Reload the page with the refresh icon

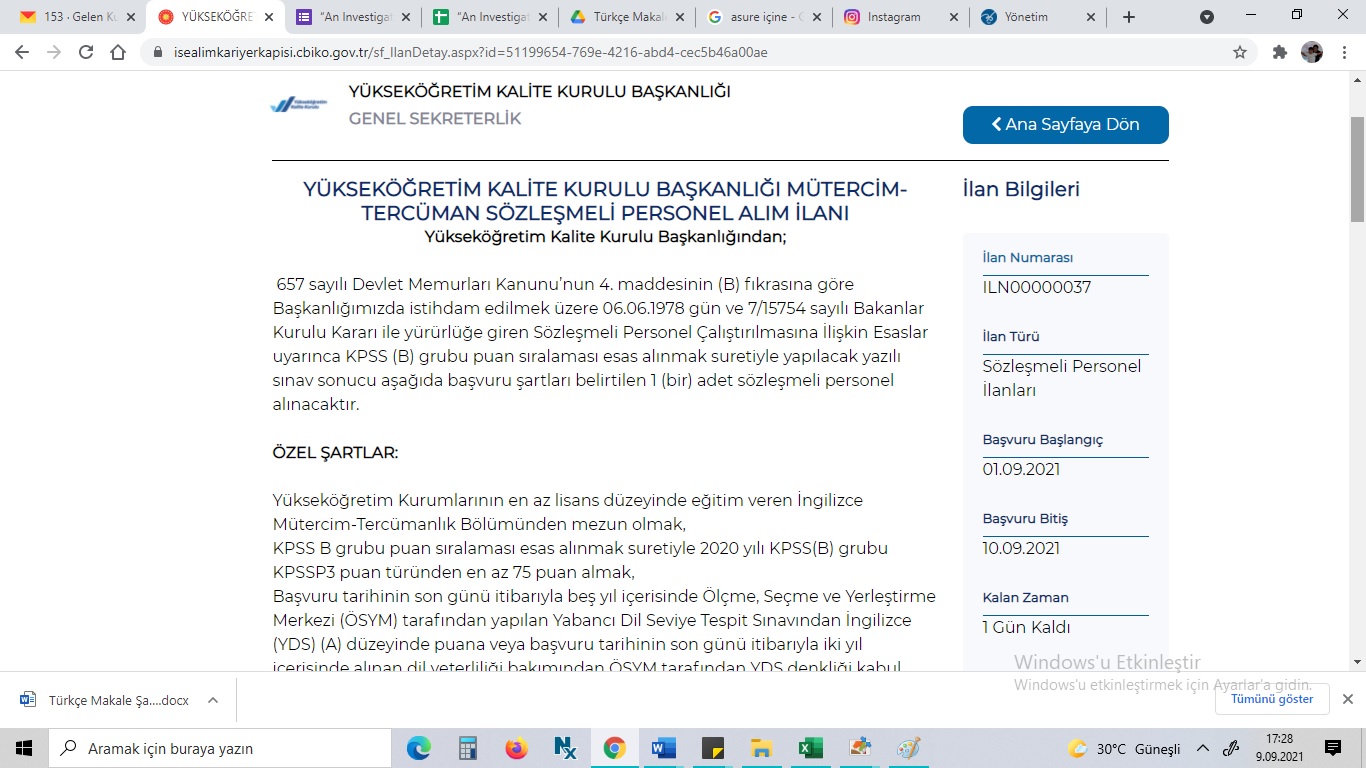pyautogui.click(x=86, y=52)
